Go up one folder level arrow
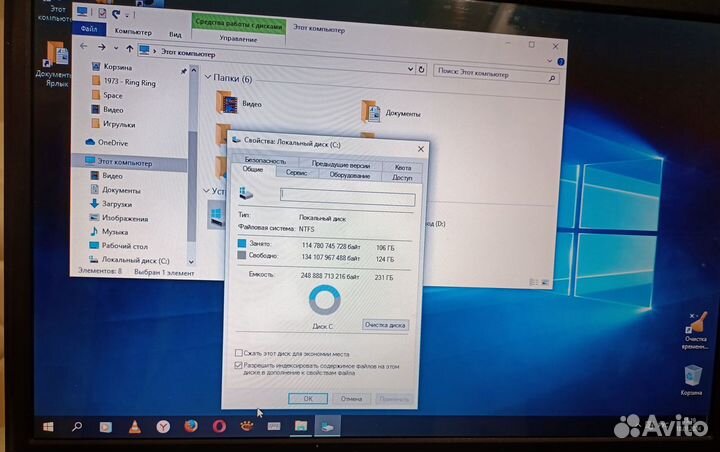The image size is (720, 452). 129,49
